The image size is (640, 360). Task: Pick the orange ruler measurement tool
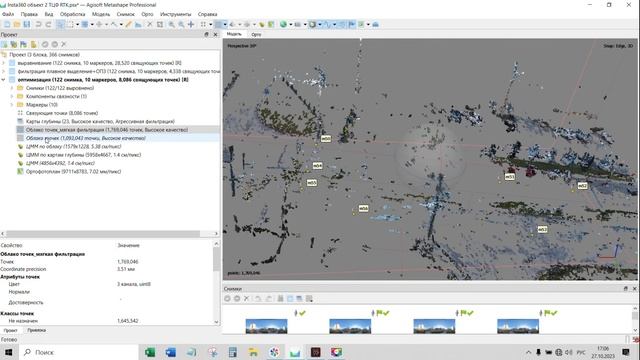point(128,24)
